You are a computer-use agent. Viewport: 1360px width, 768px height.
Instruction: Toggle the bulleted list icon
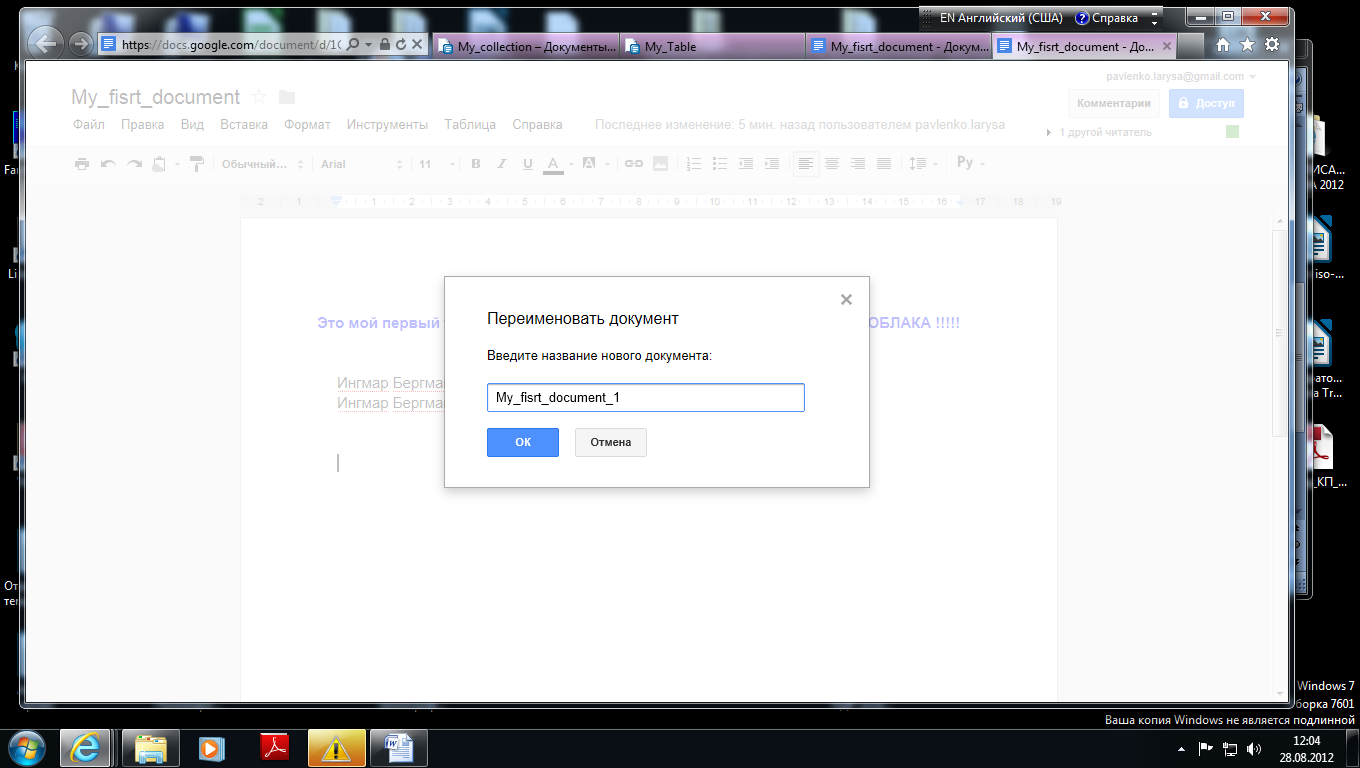click(720, 164)
